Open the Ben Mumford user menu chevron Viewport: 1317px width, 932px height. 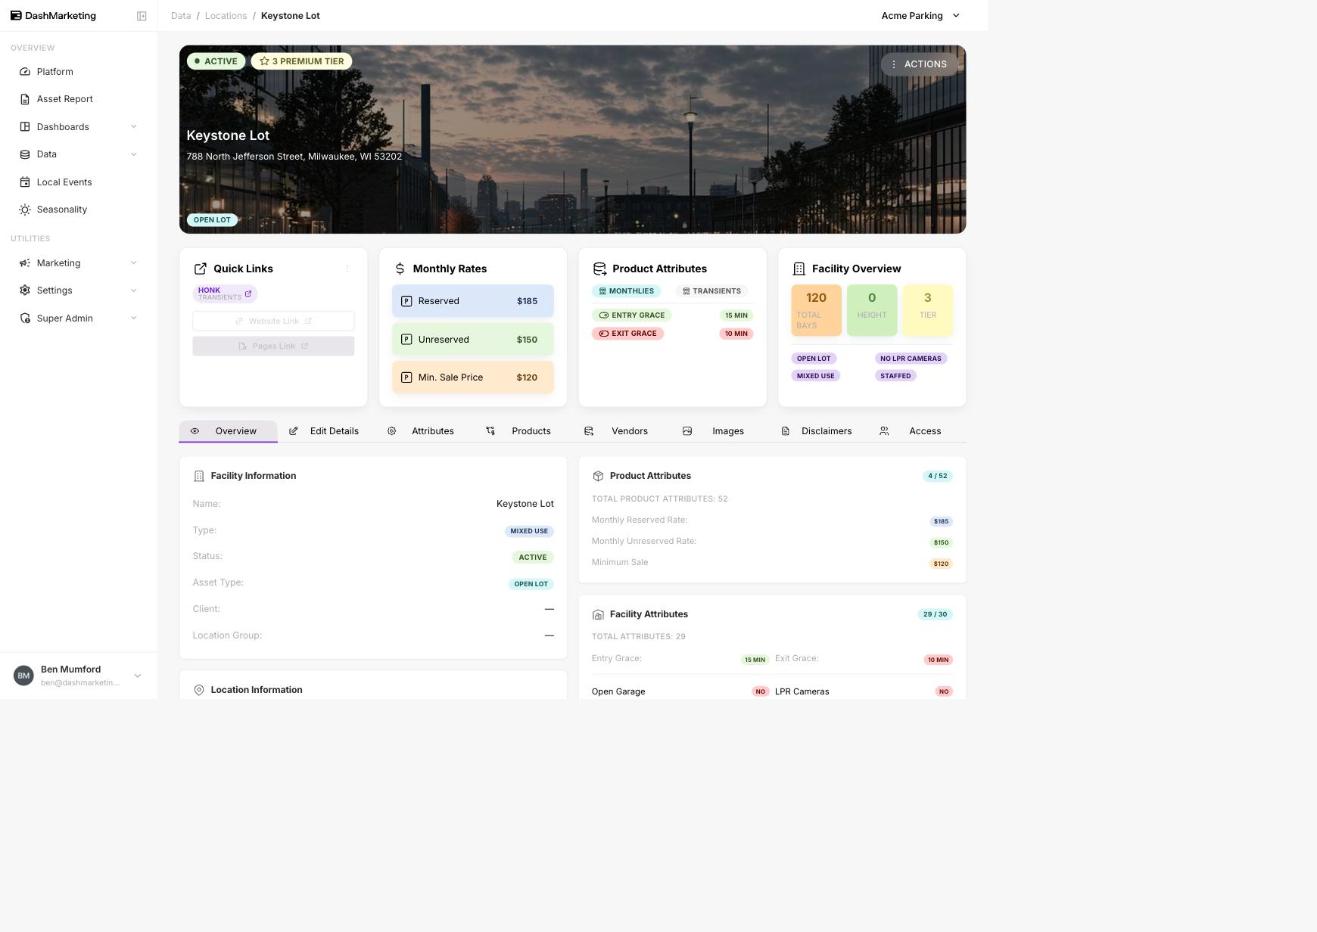click(138, 676)
